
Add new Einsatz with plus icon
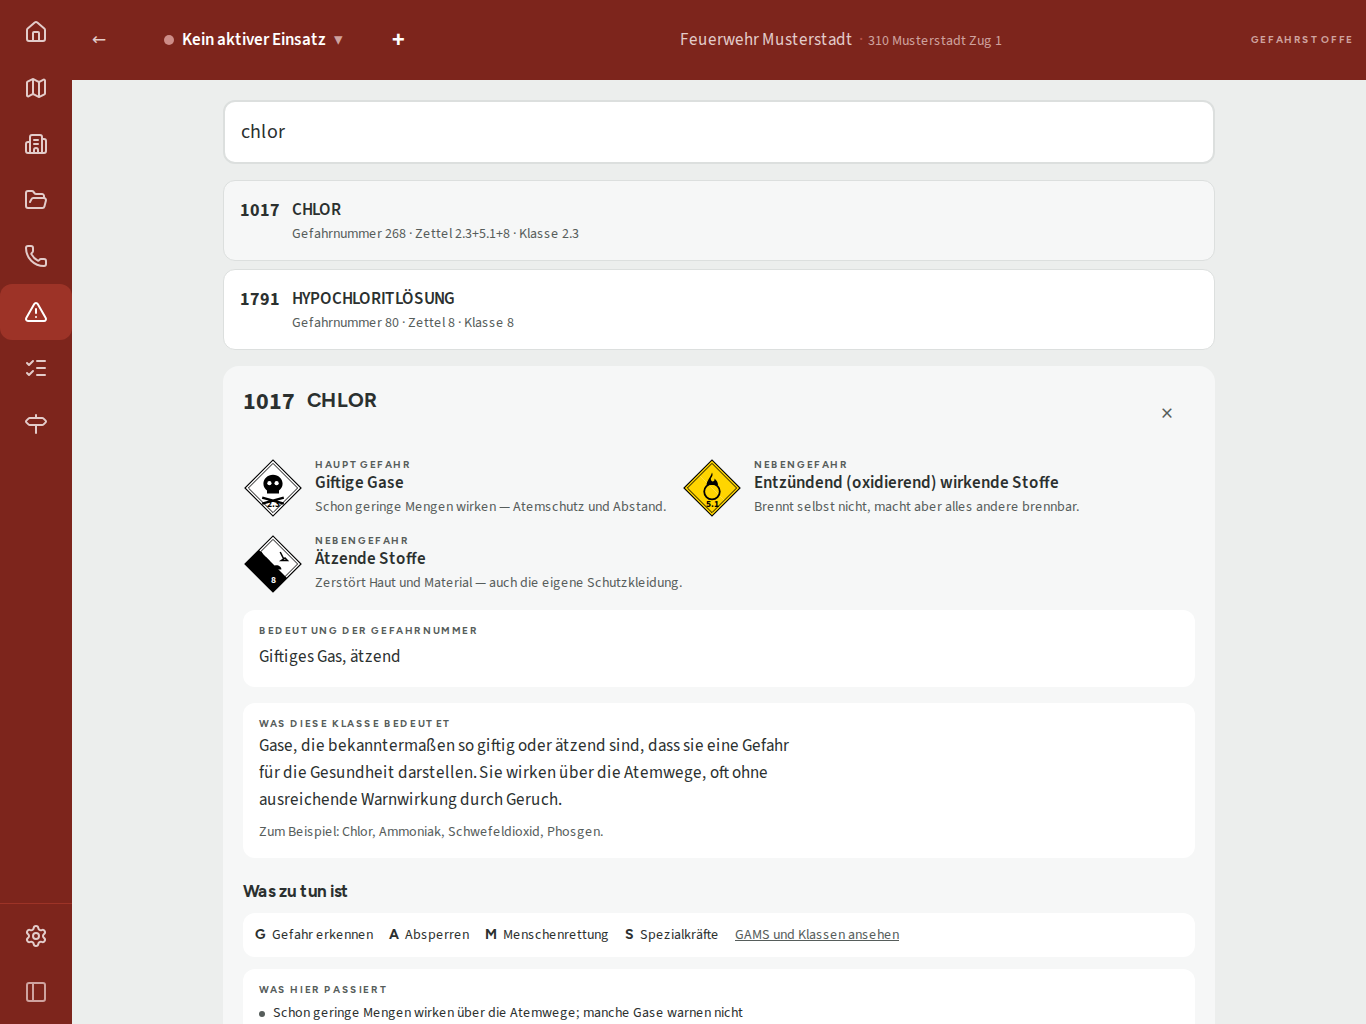coord(398,39)
